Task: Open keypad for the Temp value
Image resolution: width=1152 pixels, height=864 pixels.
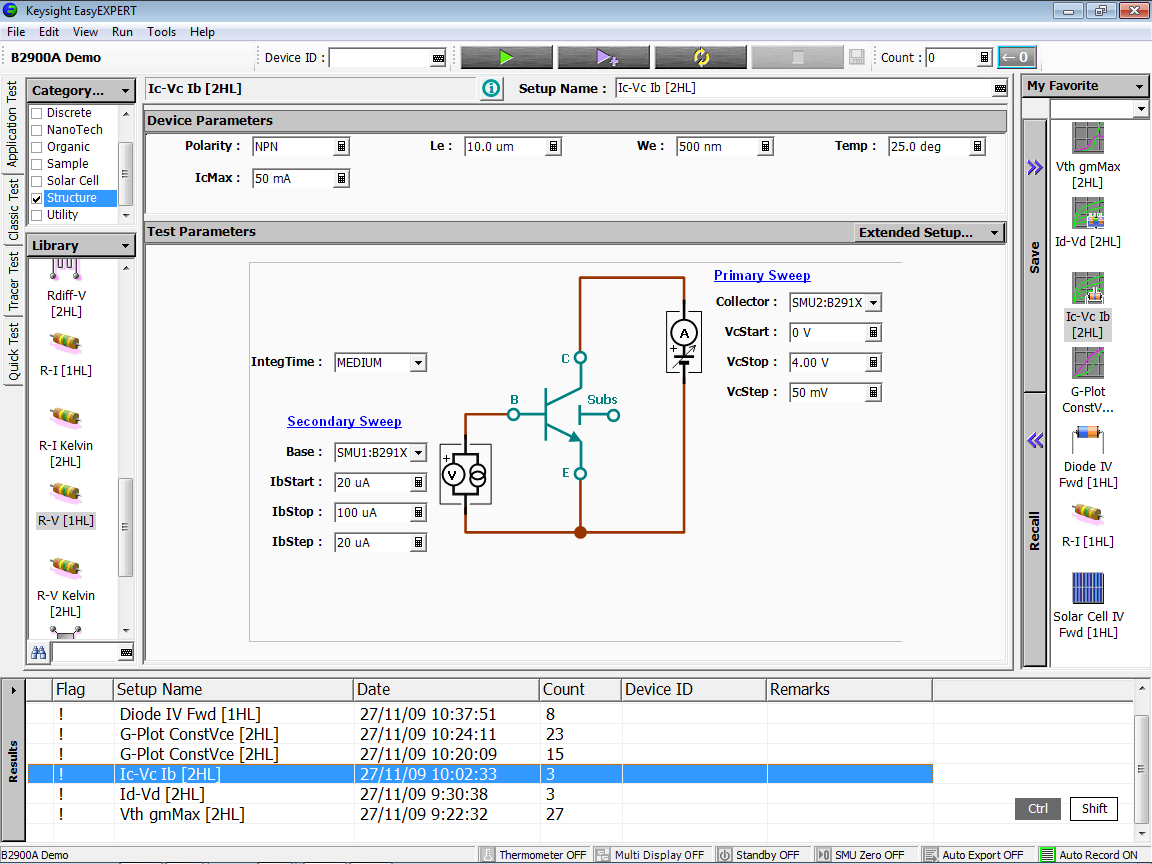Action: 977,146
